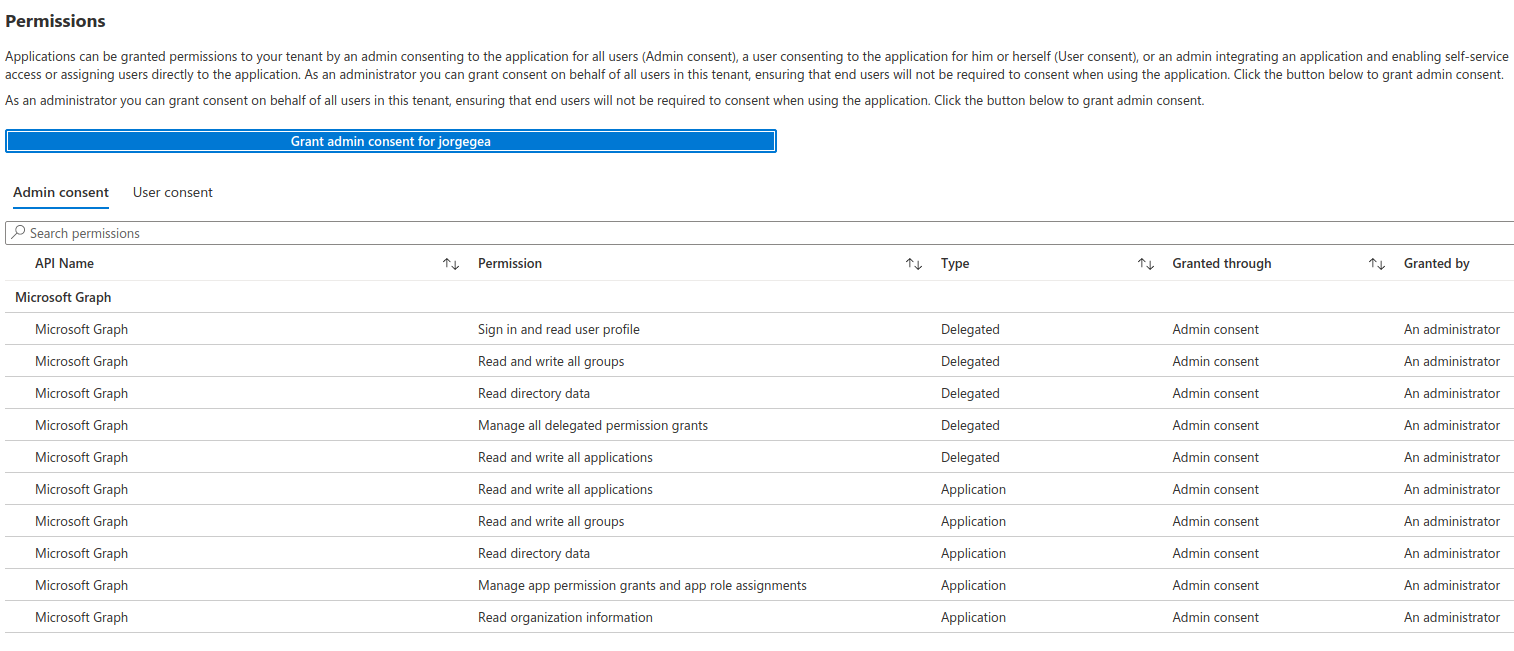Click Admin consent cell in Manage all delegated grants row
Viewport: 1514px width, 651px height.
click(1216, 425)
